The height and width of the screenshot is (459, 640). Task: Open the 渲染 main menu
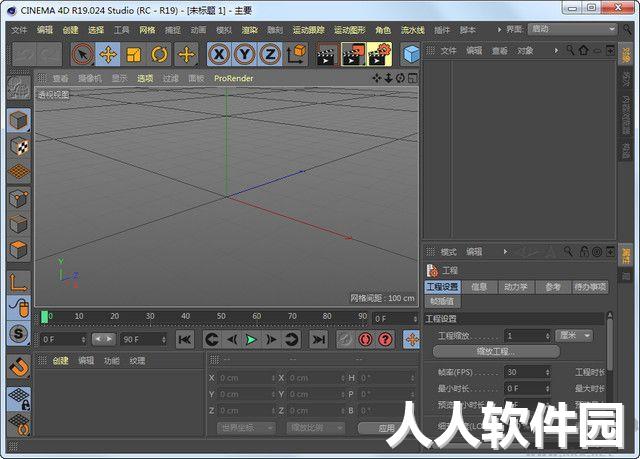coord(249,30)
